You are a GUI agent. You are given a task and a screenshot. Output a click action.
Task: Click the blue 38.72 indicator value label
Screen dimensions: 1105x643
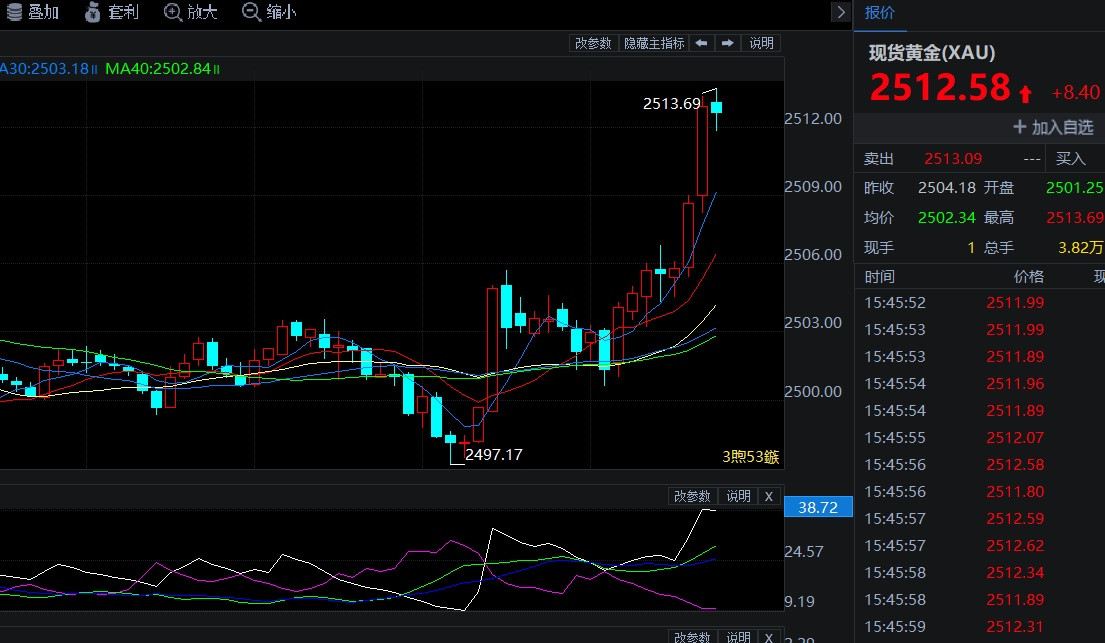pyautogui.click(x=819, y=508)
